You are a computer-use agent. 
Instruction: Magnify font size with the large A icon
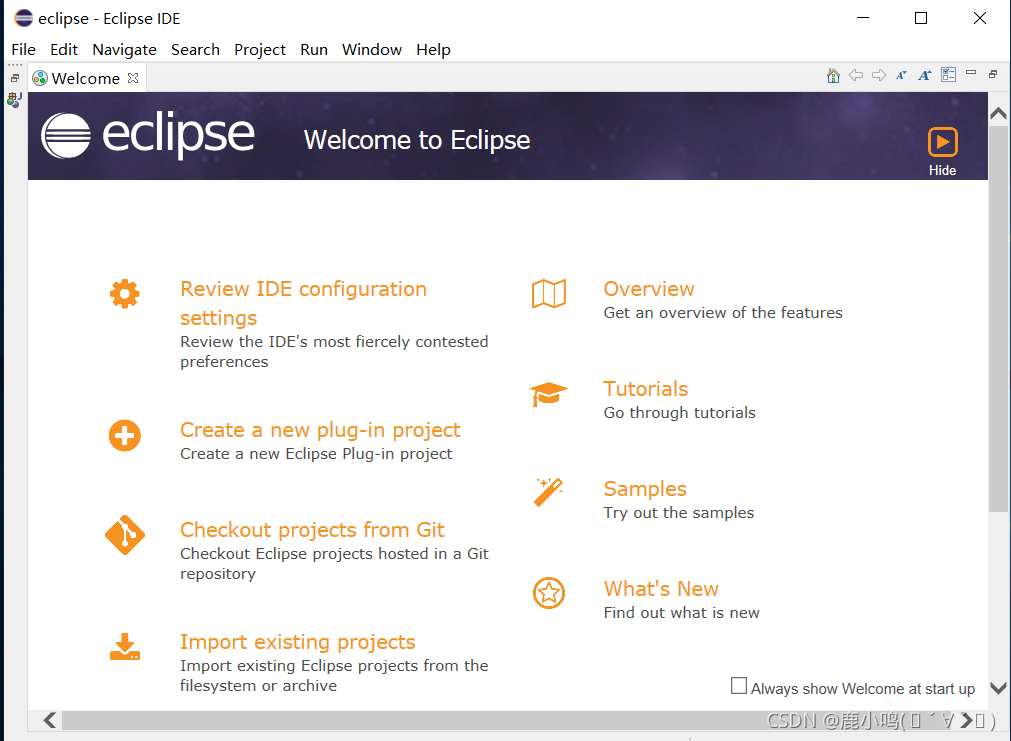925,75
